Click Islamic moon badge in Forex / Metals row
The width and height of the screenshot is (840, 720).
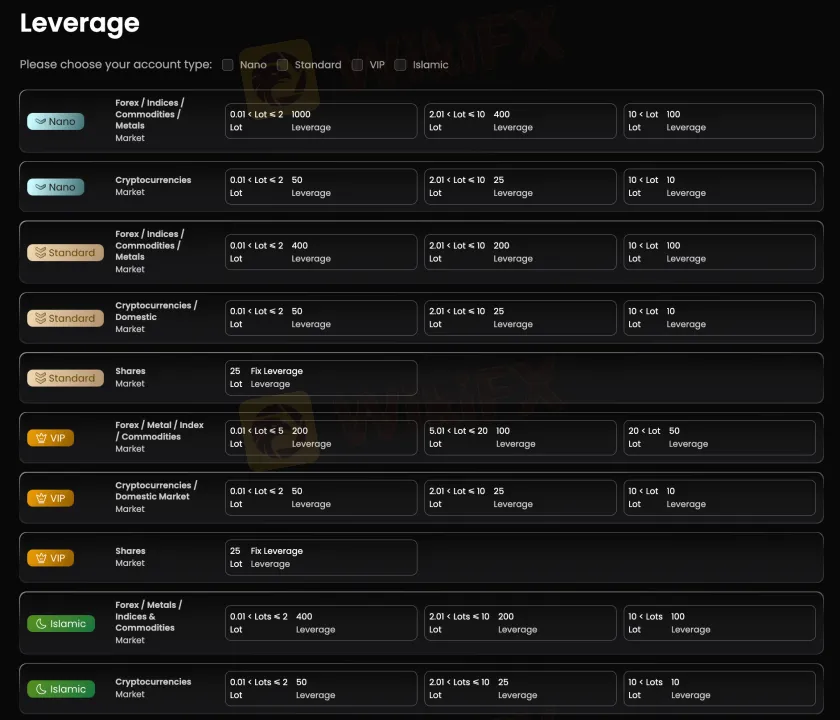(61, 623)
